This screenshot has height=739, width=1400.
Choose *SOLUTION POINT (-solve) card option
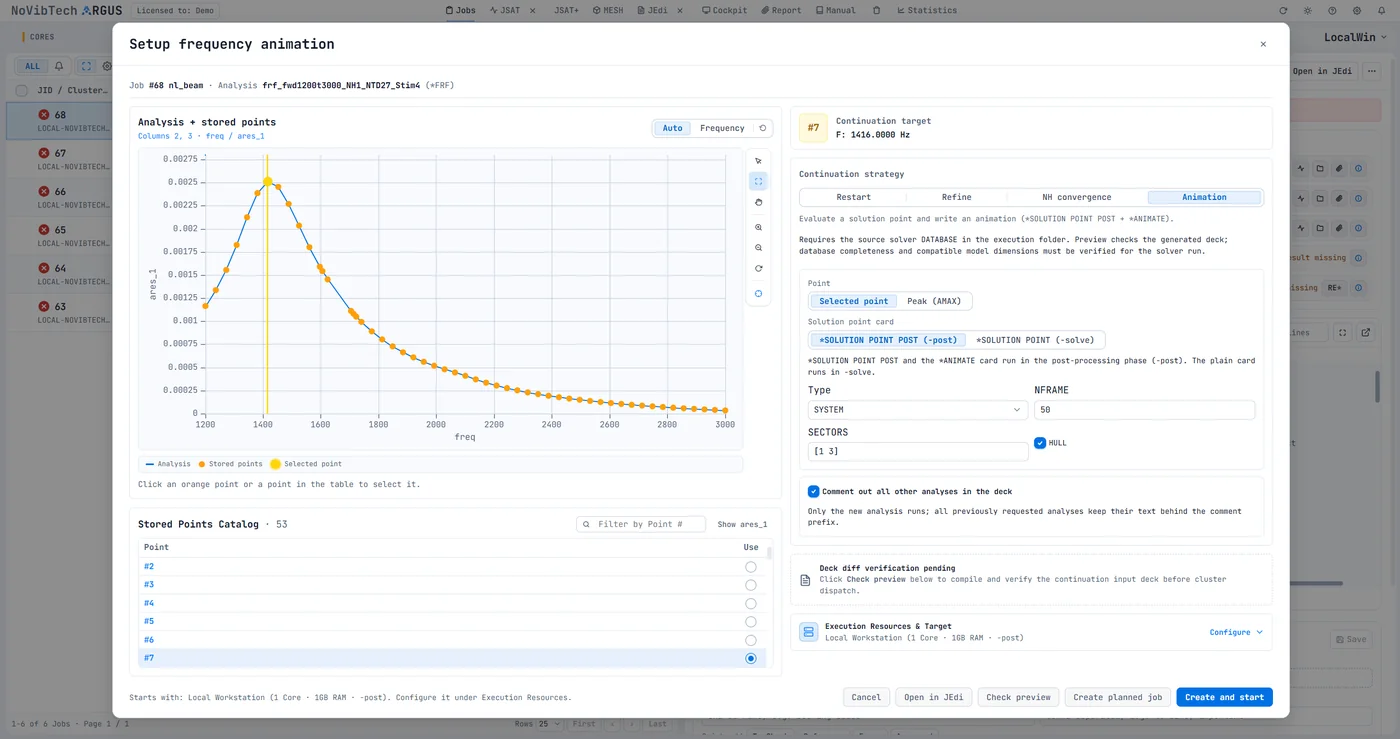[1035, 340]
